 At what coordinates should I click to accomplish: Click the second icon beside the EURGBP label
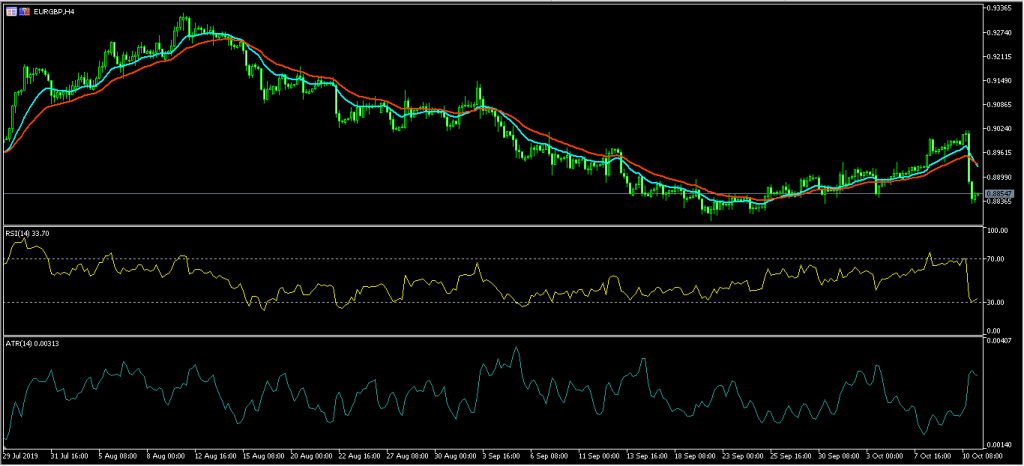pyautogui.click(x=23, y=10)
